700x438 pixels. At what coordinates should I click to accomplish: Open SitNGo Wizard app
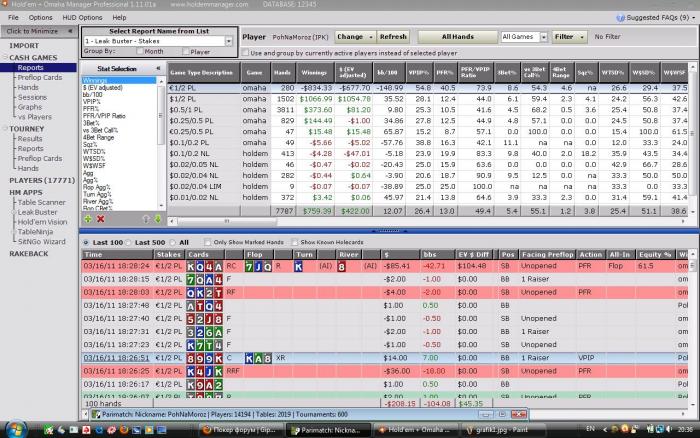[42, 242]
